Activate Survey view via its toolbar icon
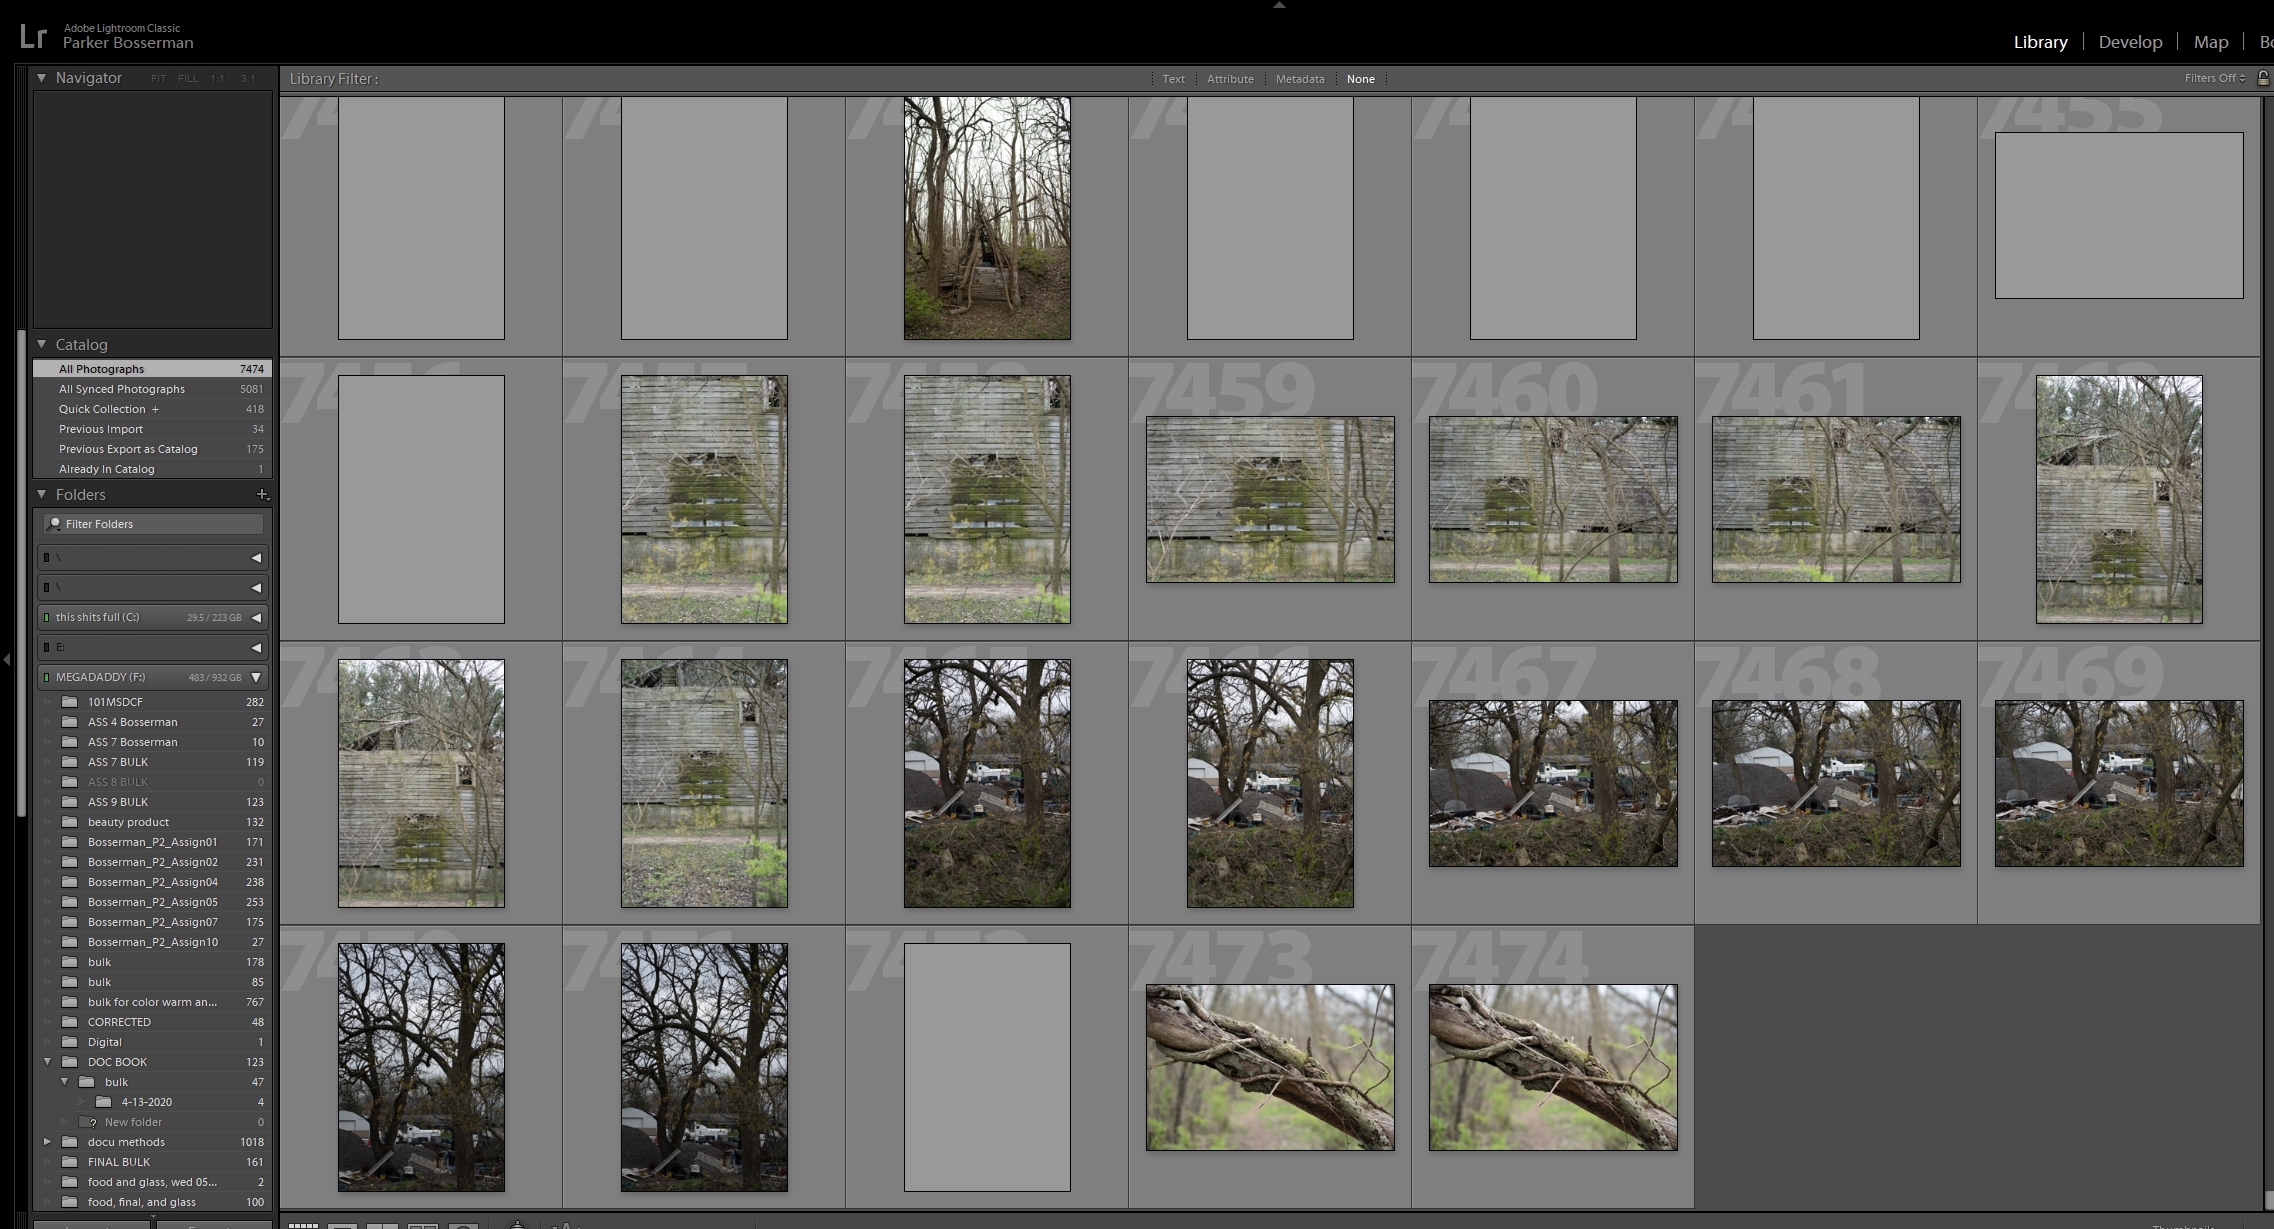 pyautogui.click(x=424, y=1225)
